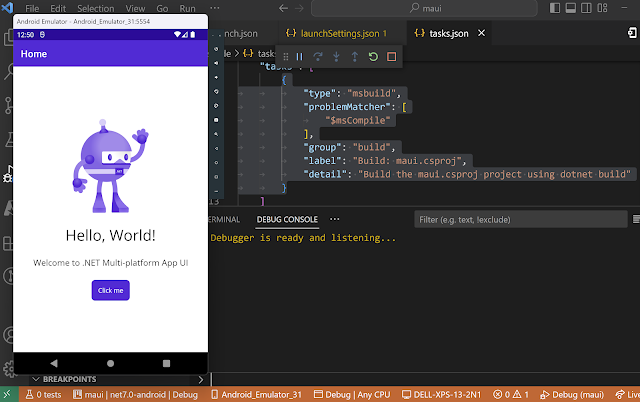Open the Edit menu
Viewport: 640px width, 402px height.
pos(58,8)
